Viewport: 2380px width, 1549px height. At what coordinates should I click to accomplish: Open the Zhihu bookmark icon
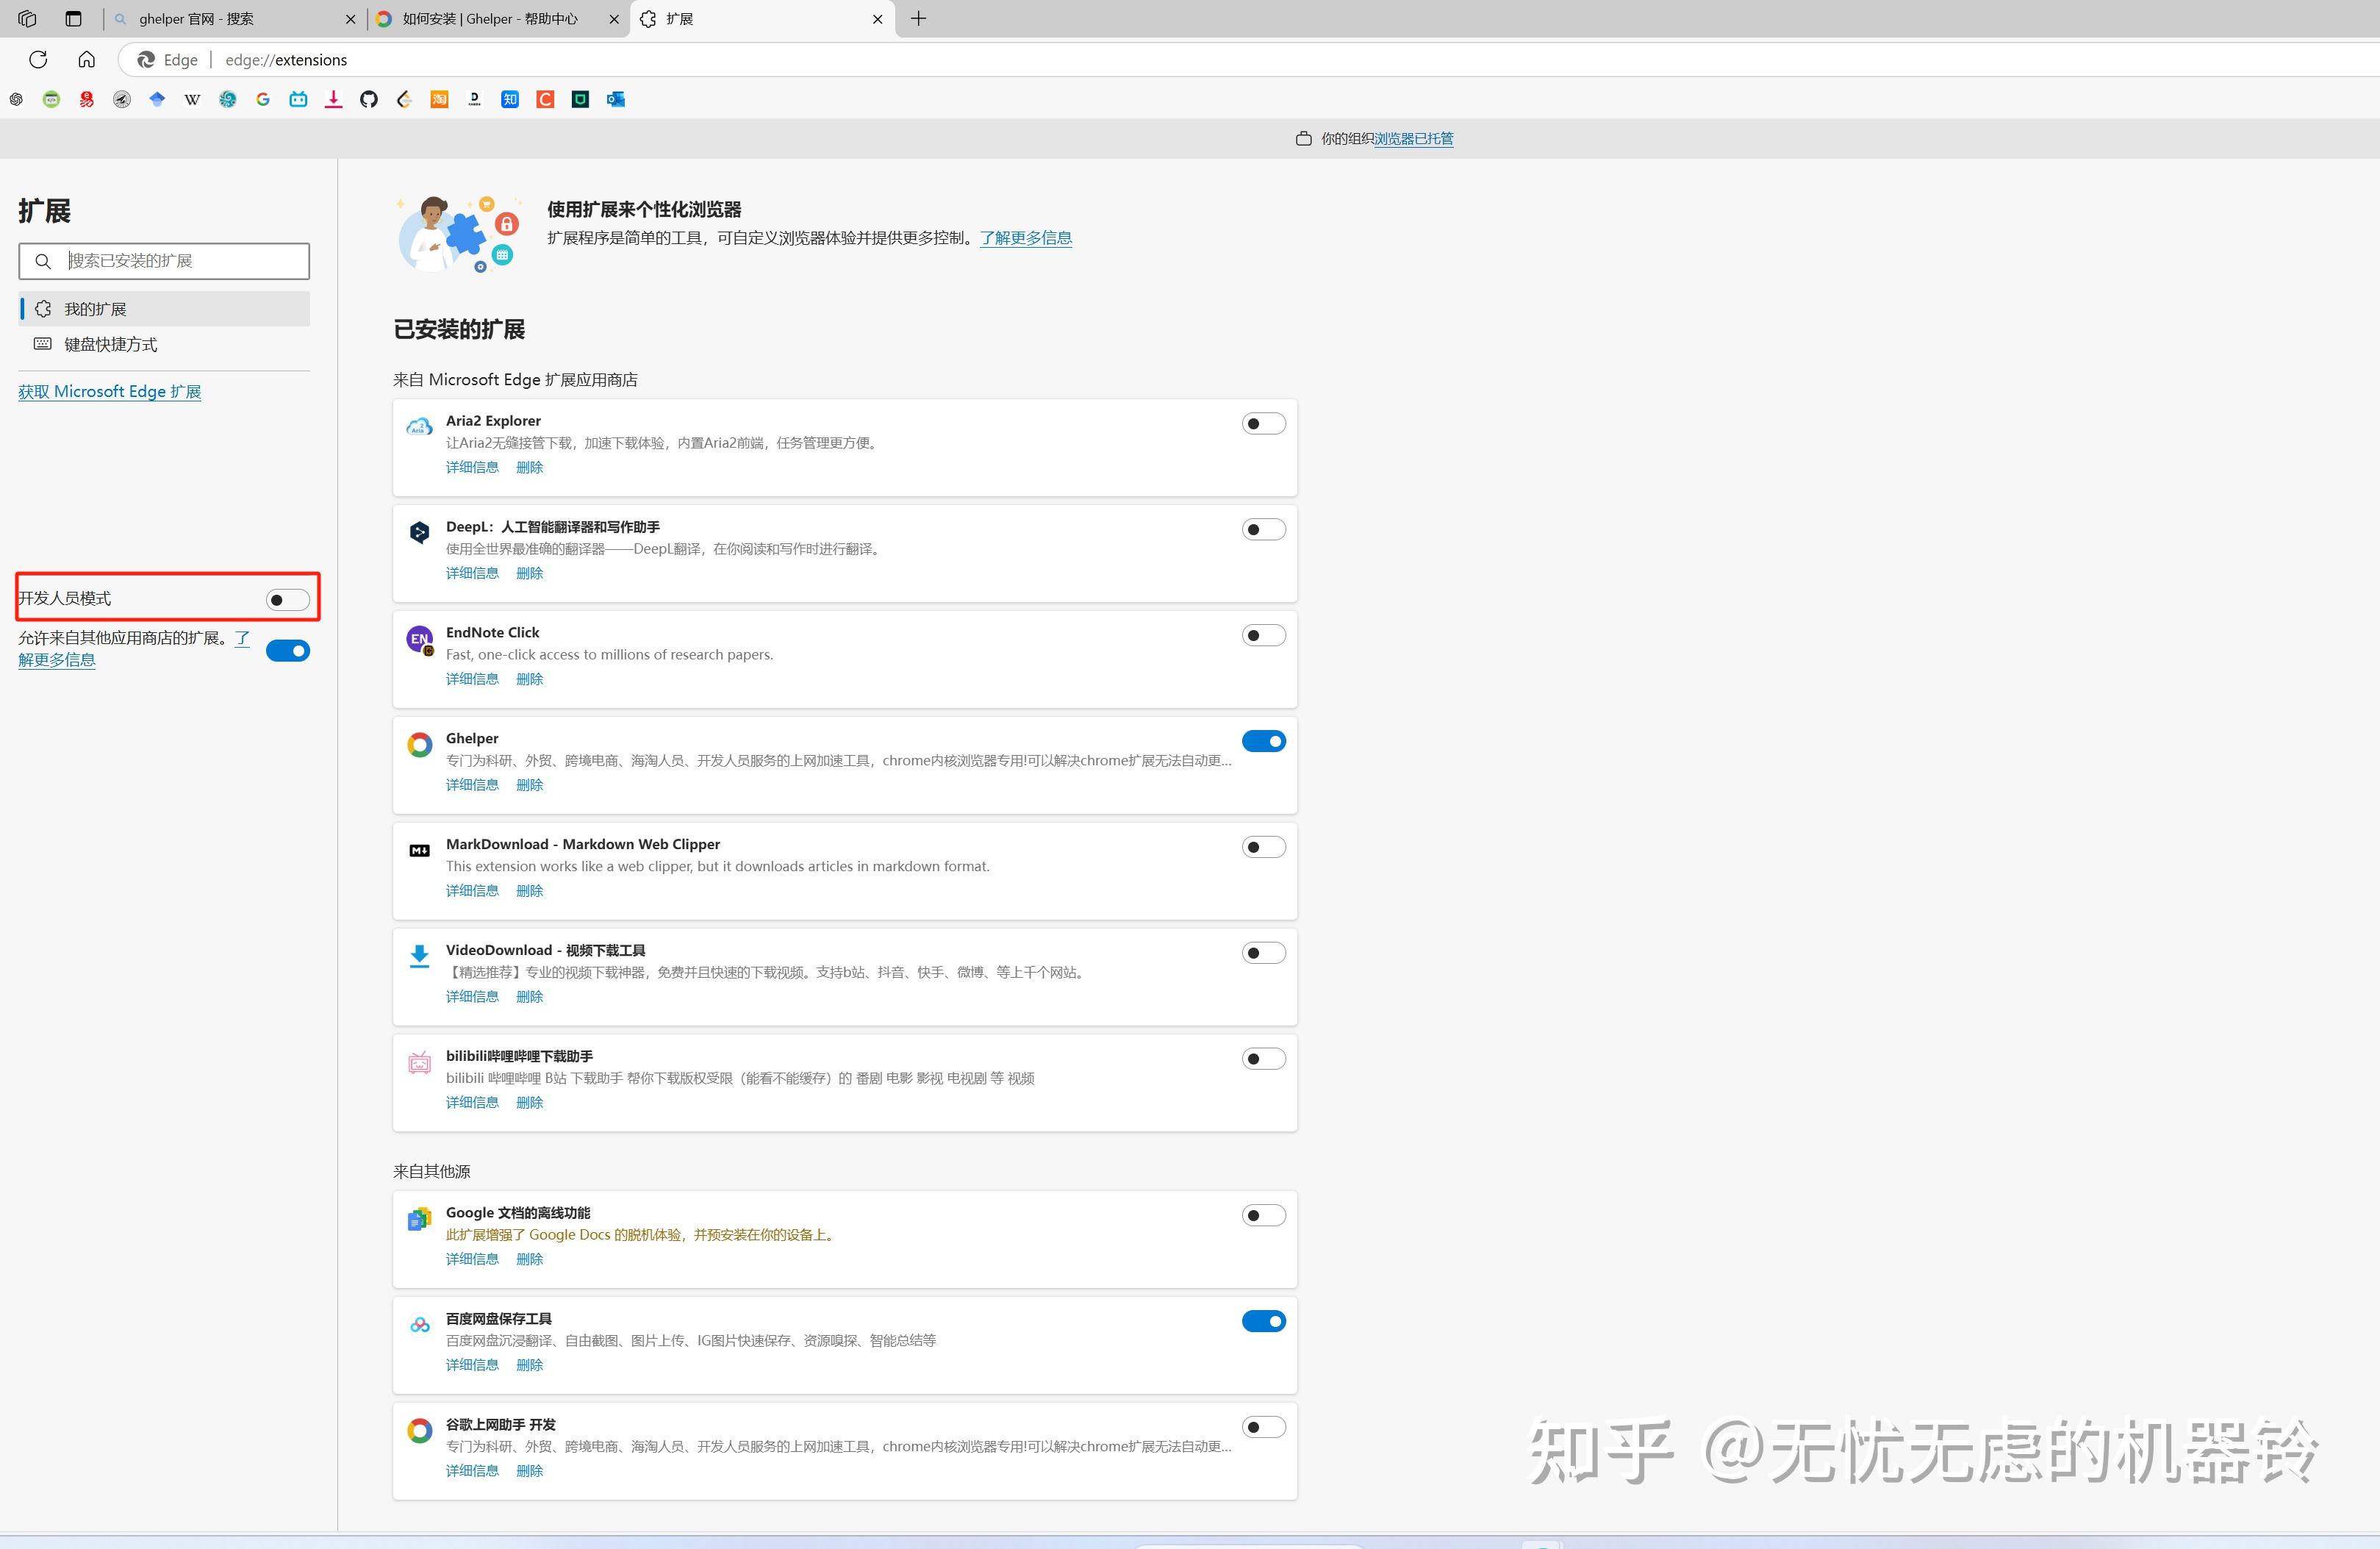510,99
